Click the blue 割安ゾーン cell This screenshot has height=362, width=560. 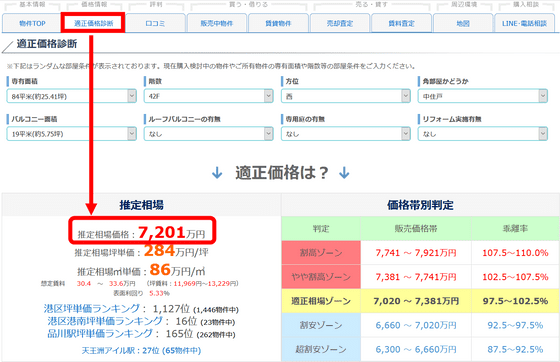[321, 325]
